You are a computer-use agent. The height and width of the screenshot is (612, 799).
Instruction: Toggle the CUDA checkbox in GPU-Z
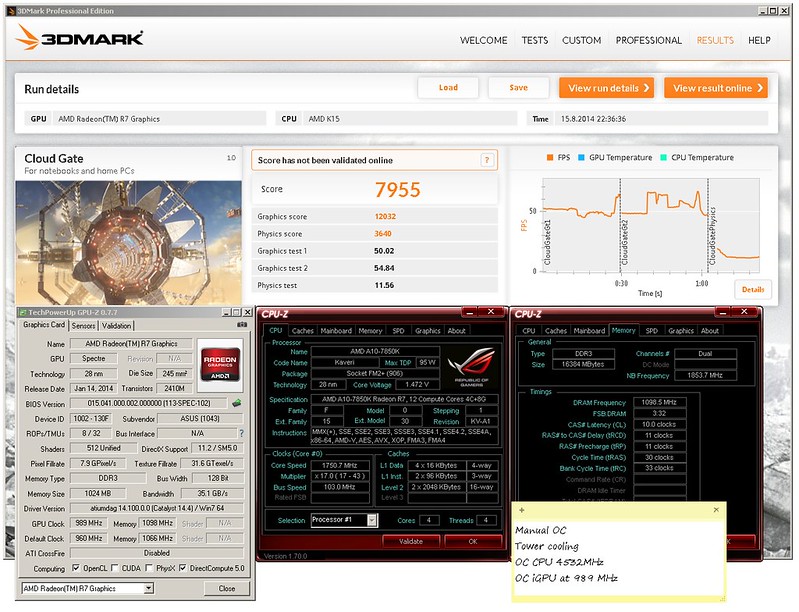(x=115, y=568)
